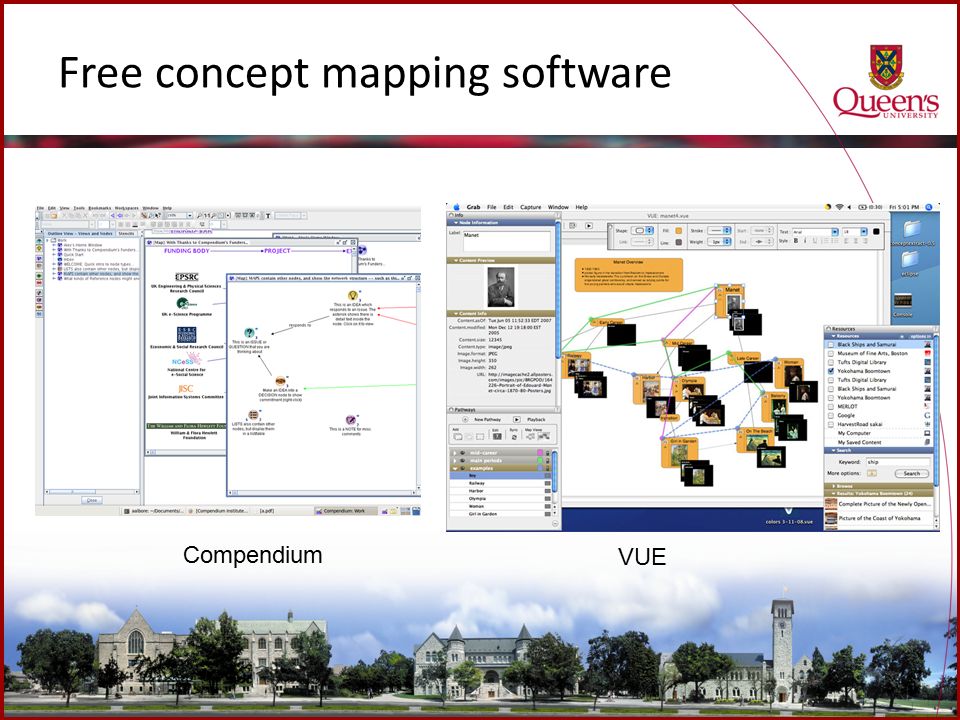Open the Grab menu

pos(473,208)
